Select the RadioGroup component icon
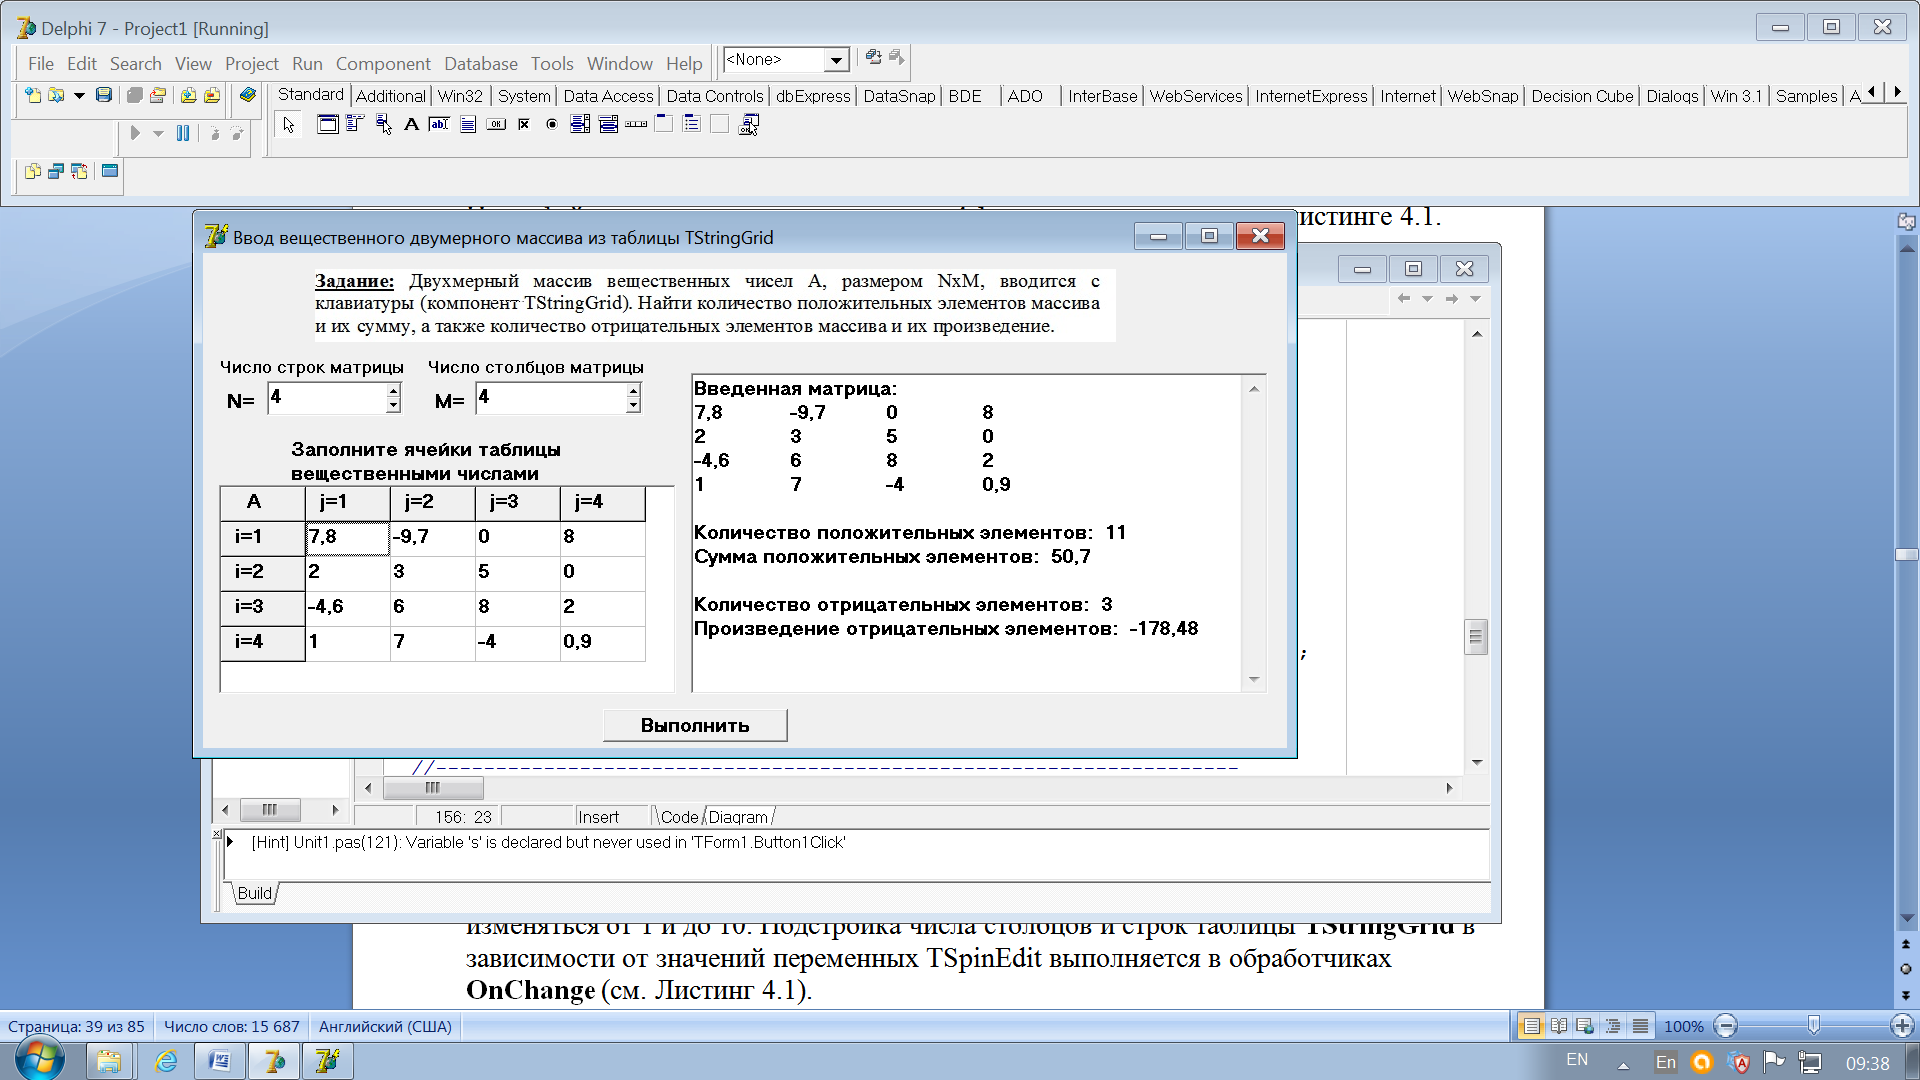1920x1080 pixels. (x=692, y=124)
